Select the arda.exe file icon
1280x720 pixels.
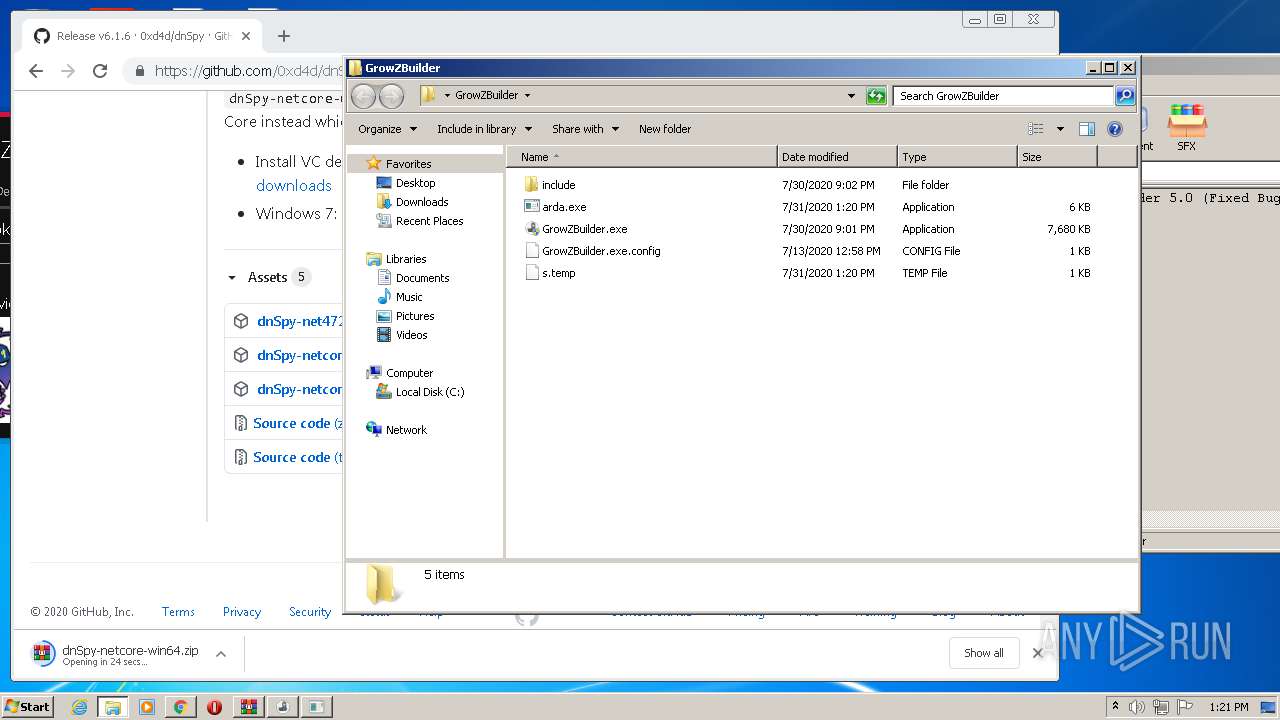[532, 207]
